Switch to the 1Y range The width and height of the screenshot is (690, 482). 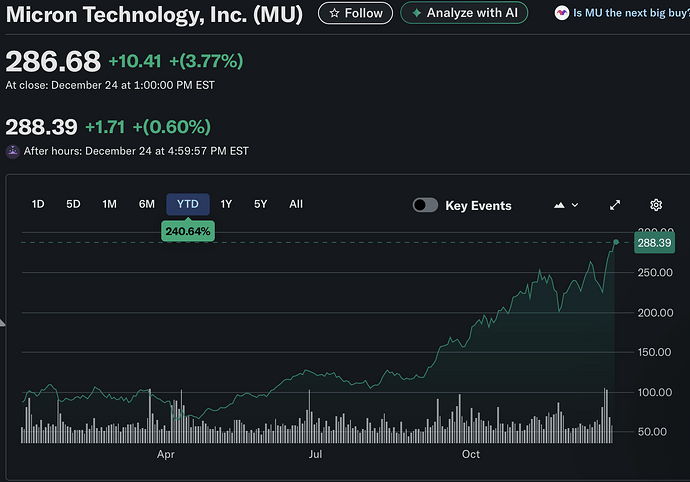click(226, 204)
